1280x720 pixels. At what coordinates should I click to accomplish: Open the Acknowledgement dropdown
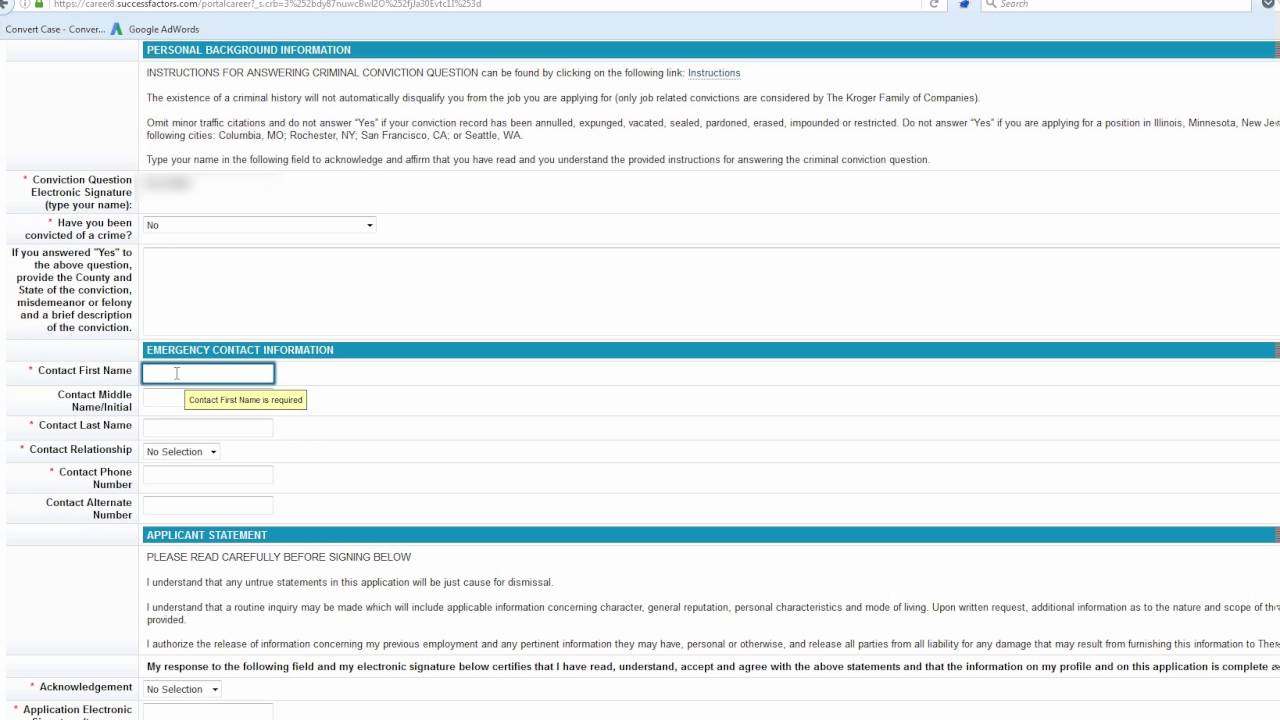point(182,689)
